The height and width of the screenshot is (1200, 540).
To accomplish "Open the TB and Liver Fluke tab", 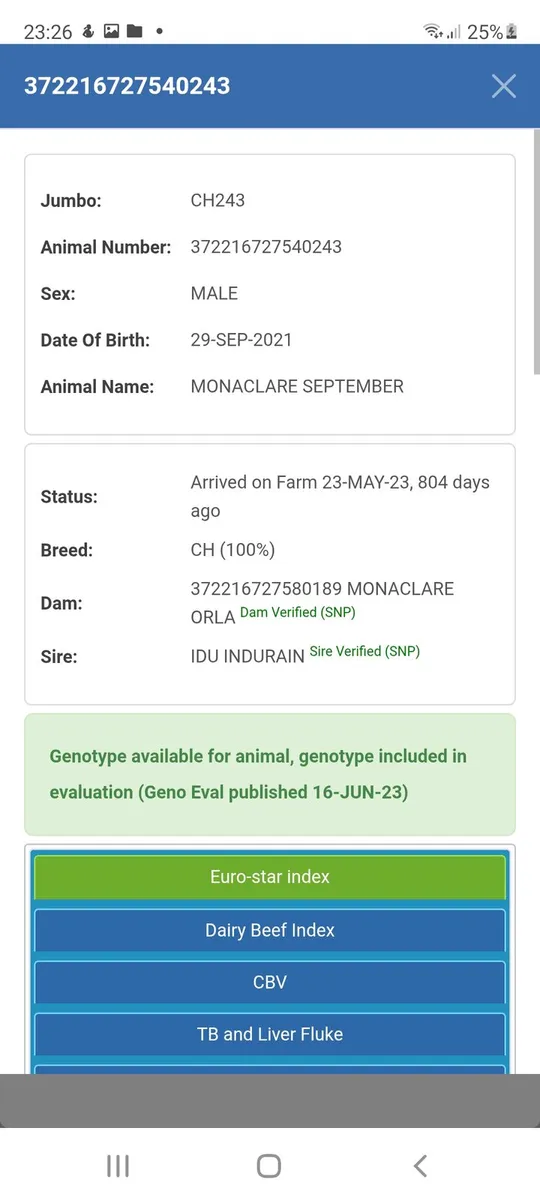I will coord(270,1034).
